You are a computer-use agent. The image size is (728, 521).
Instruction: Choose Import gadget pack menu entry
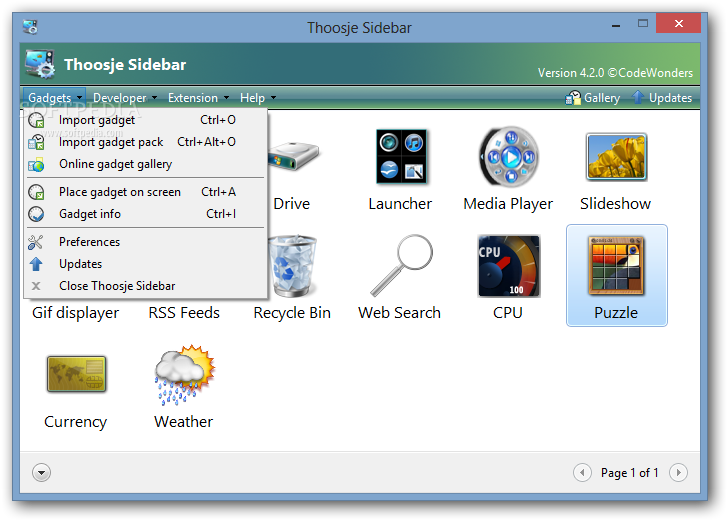145,142
